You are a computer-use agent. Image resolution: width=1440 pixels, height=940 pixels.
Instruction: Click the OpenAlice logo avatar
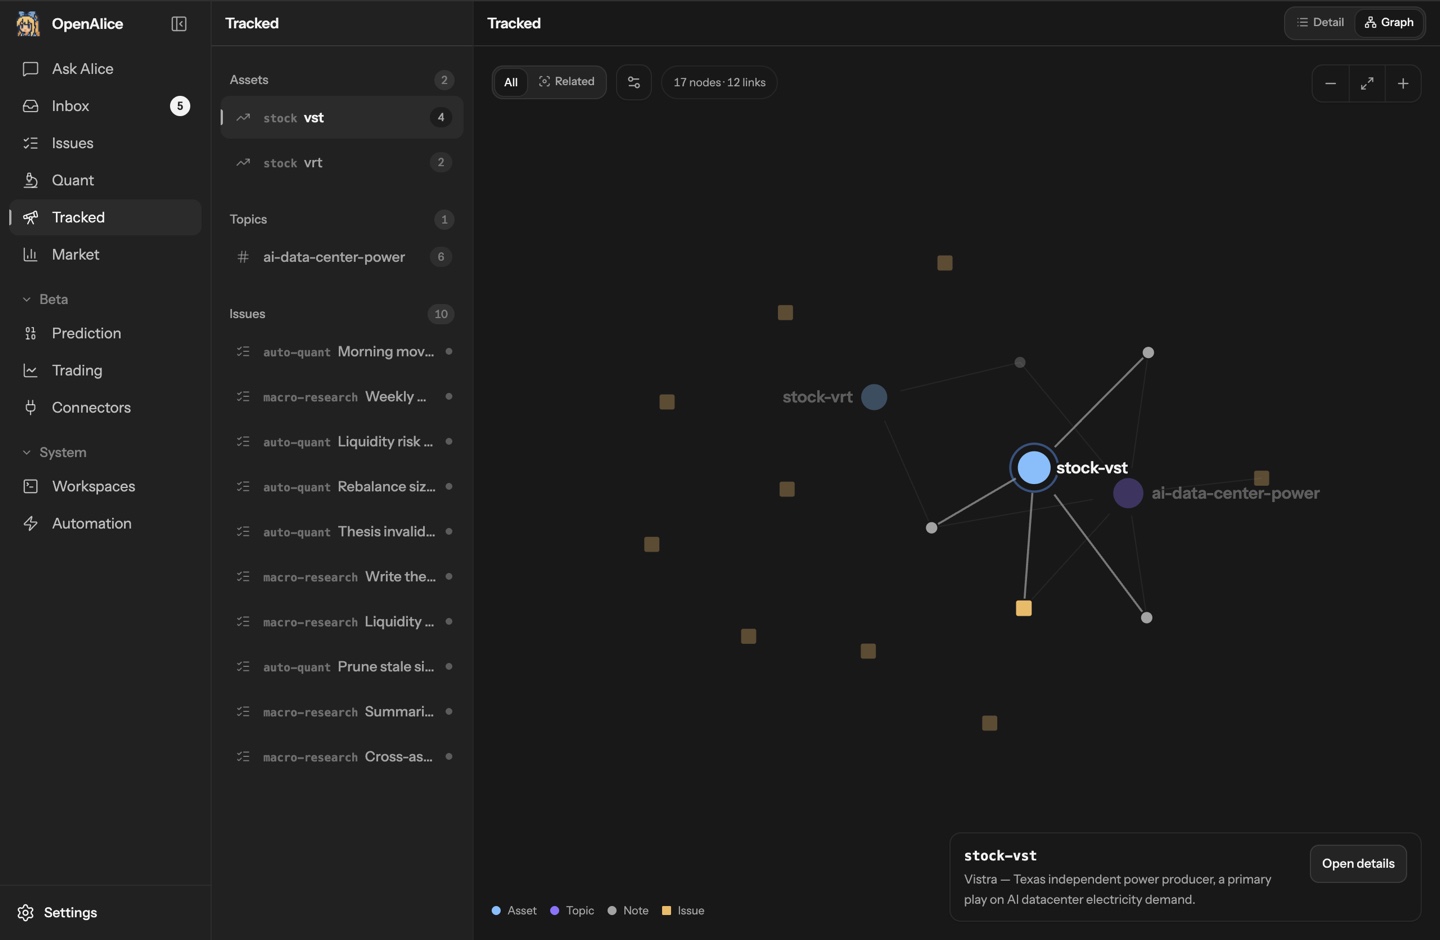[28, 23]
